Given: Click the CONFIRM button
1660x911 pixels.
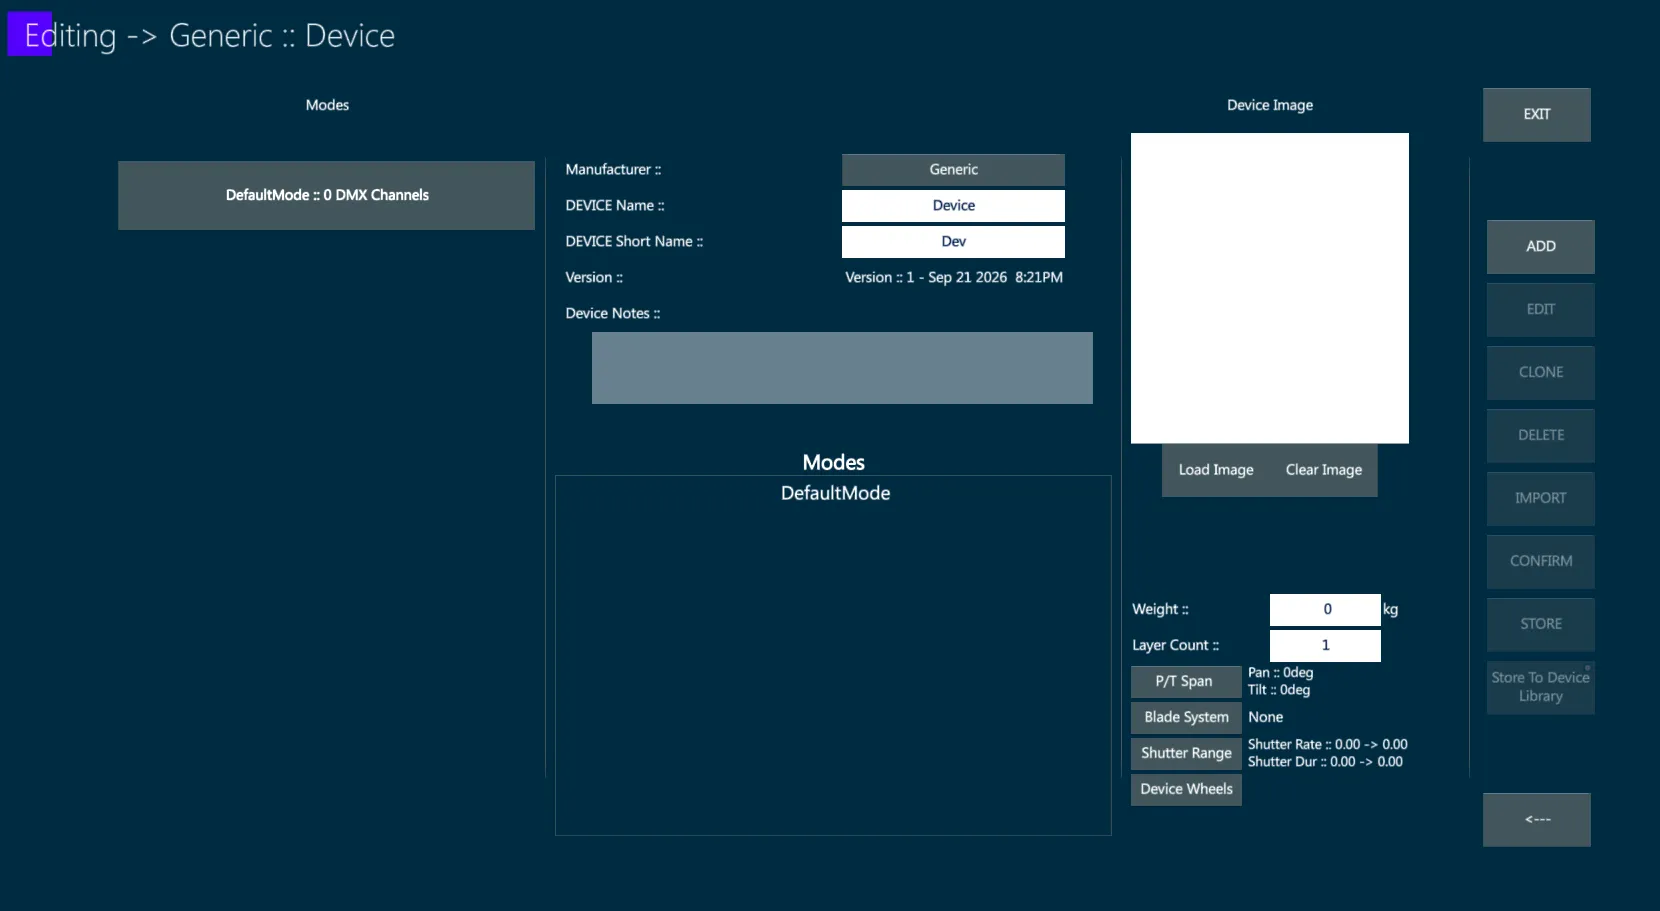Looking at the screenshot, I should 1541,561.
